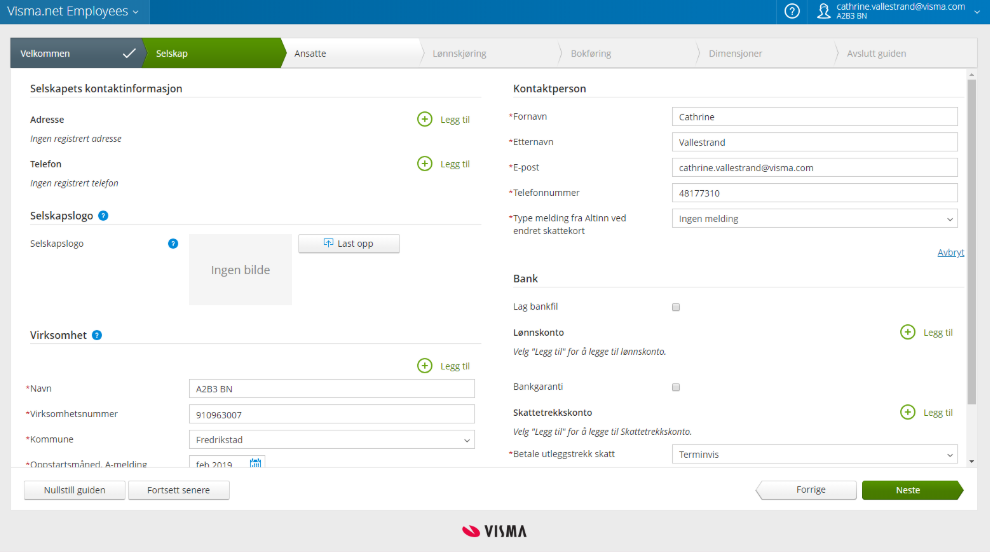Click the 'Kontaktperson' section heading

549,88
